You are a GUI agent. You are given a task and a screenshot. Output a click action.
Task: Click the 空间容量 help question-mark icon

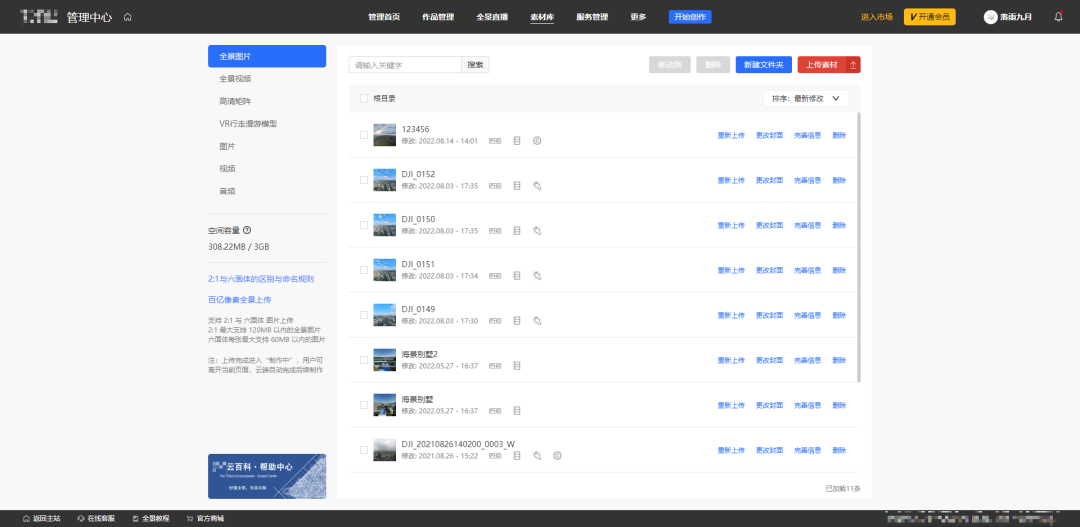click(x=247, y=230)
